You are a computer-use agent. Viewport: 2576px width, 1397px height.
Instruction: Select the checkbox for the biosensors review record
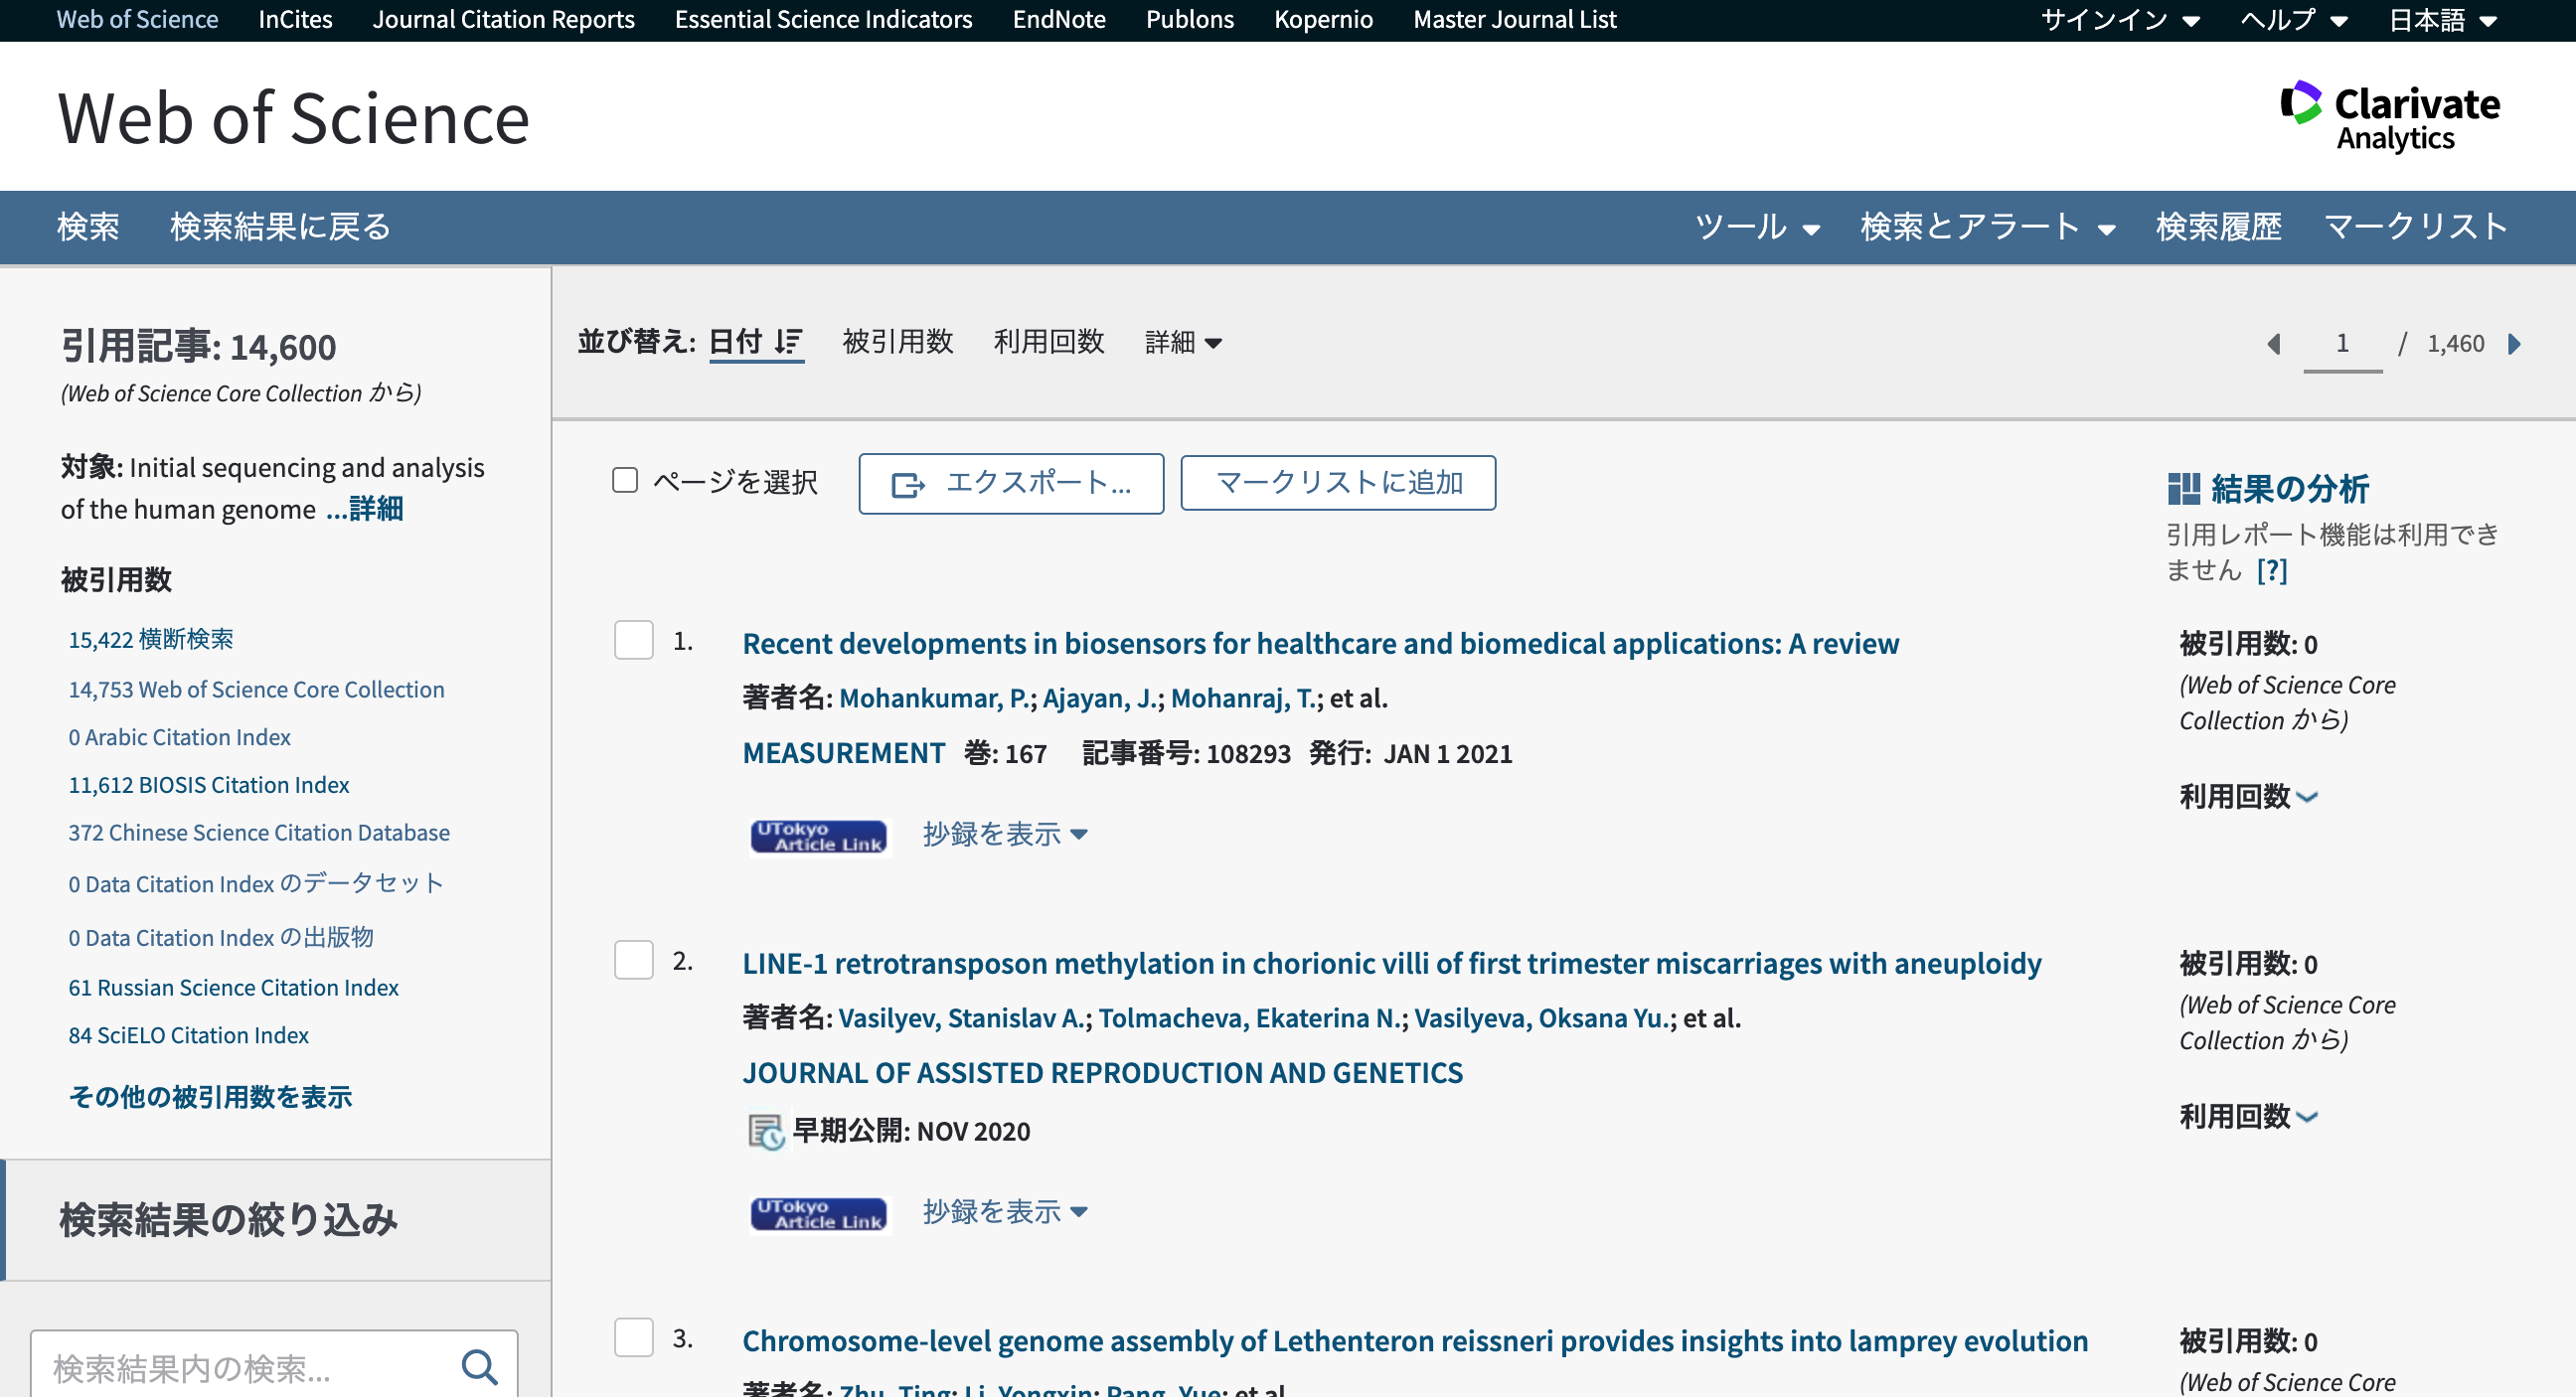click(633, 641)
